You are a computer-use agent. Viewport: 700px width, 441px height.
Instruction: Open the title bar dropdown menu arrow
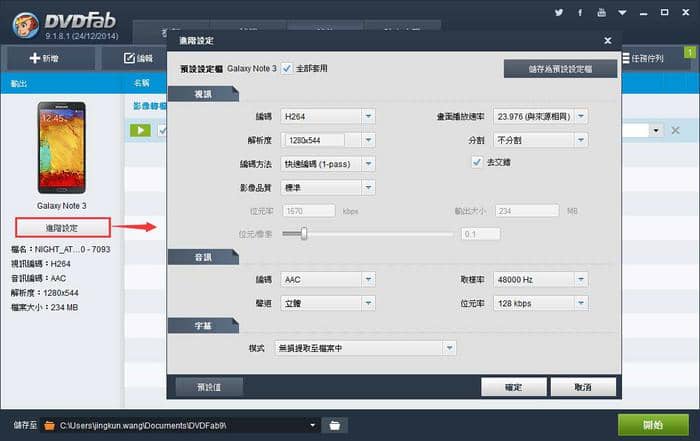tap(622, 13)
